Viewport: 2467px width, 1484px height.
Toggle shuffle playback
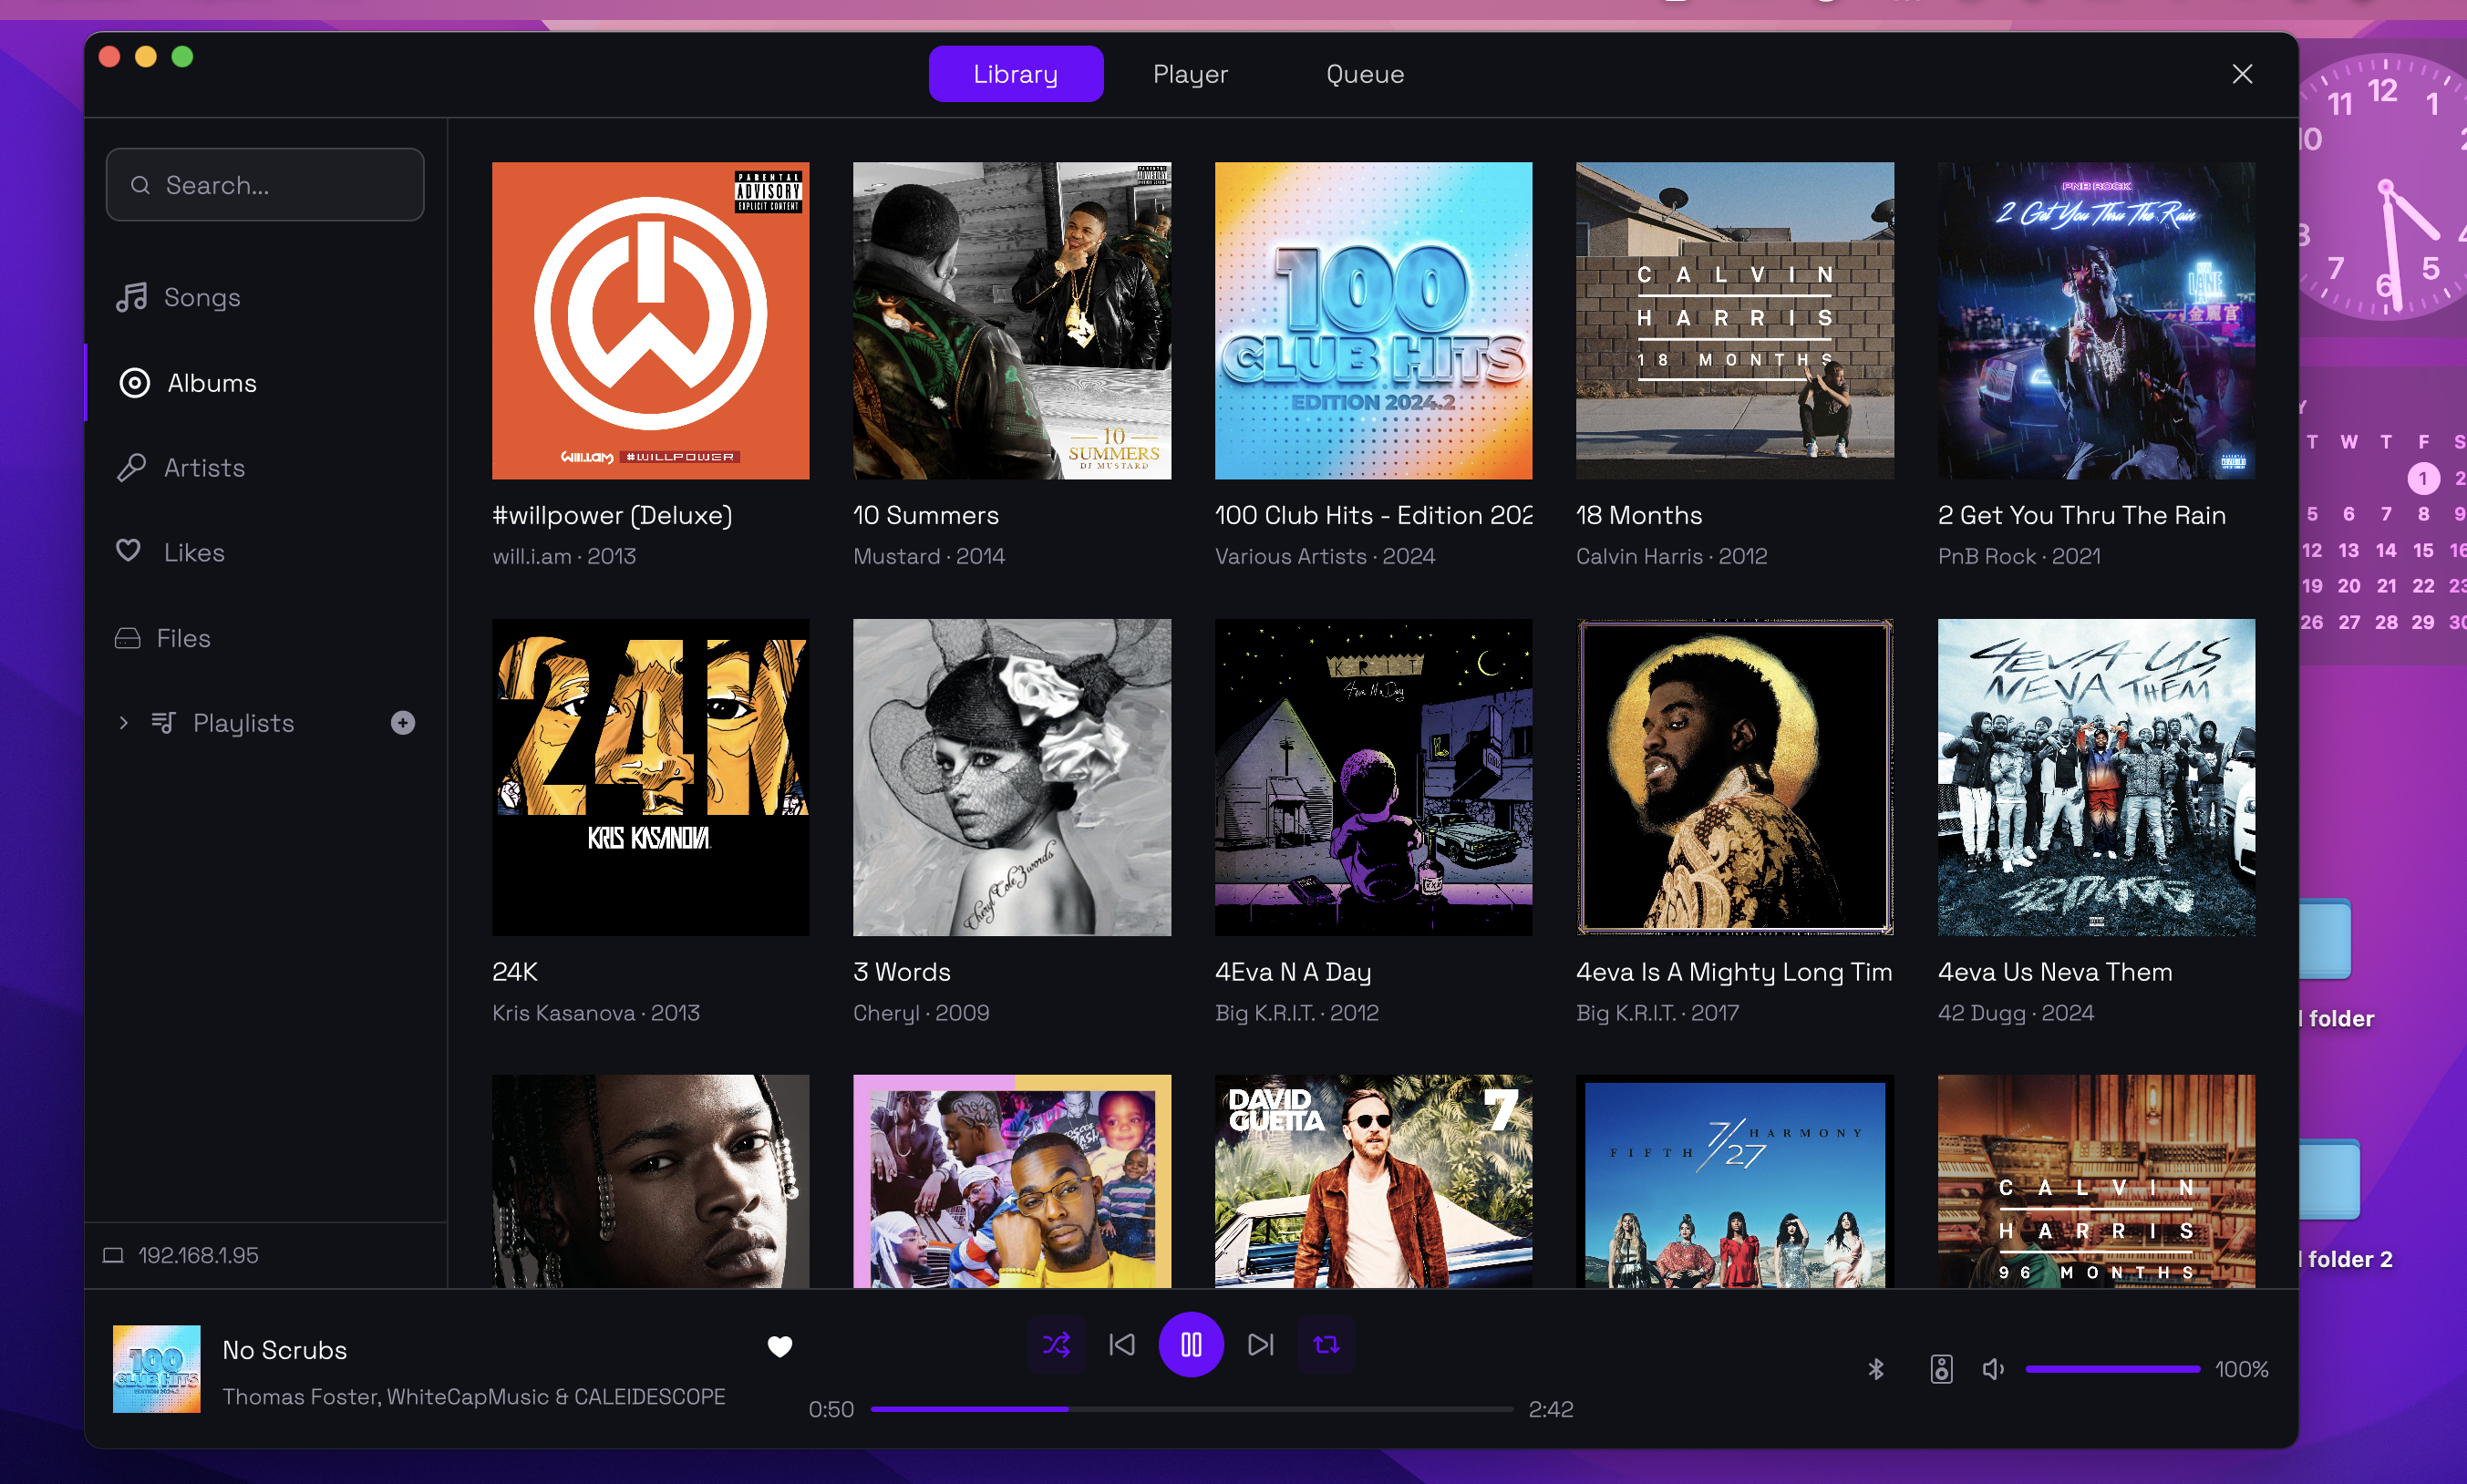pyautogui.click(x=1057, y=1345)
